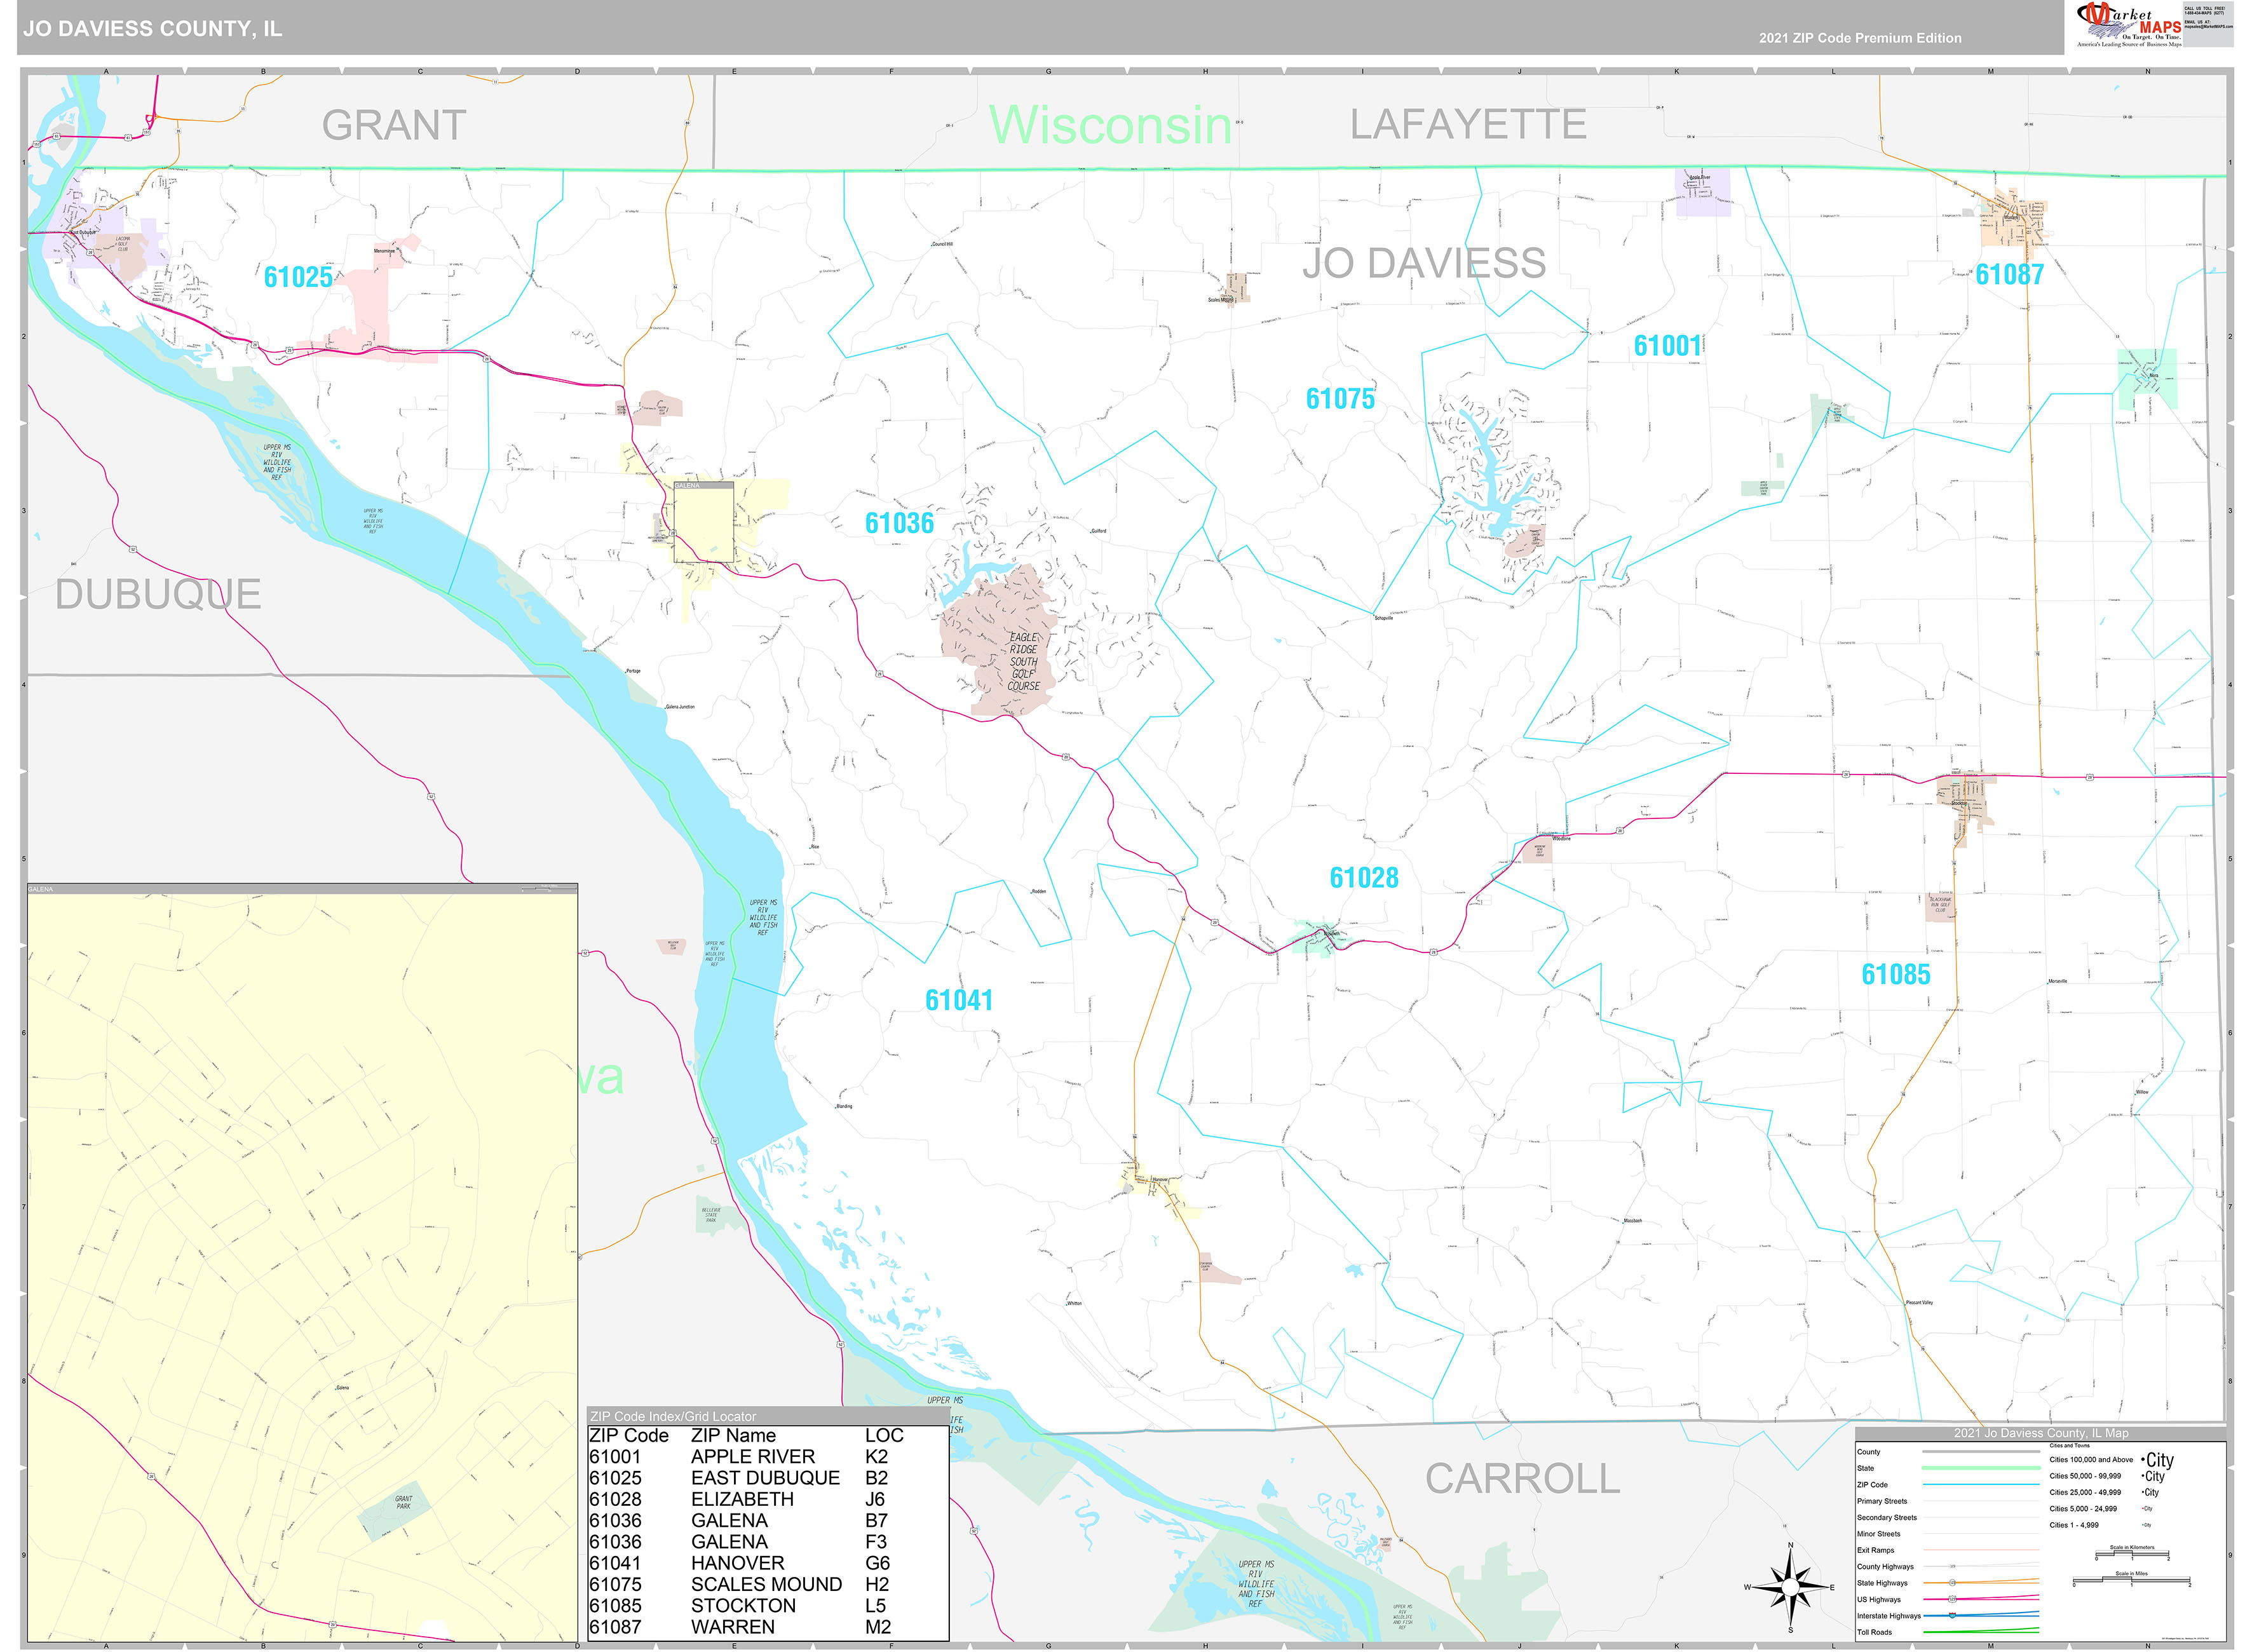Click the 61087 ZIP label on the map

coord(2009,274)
